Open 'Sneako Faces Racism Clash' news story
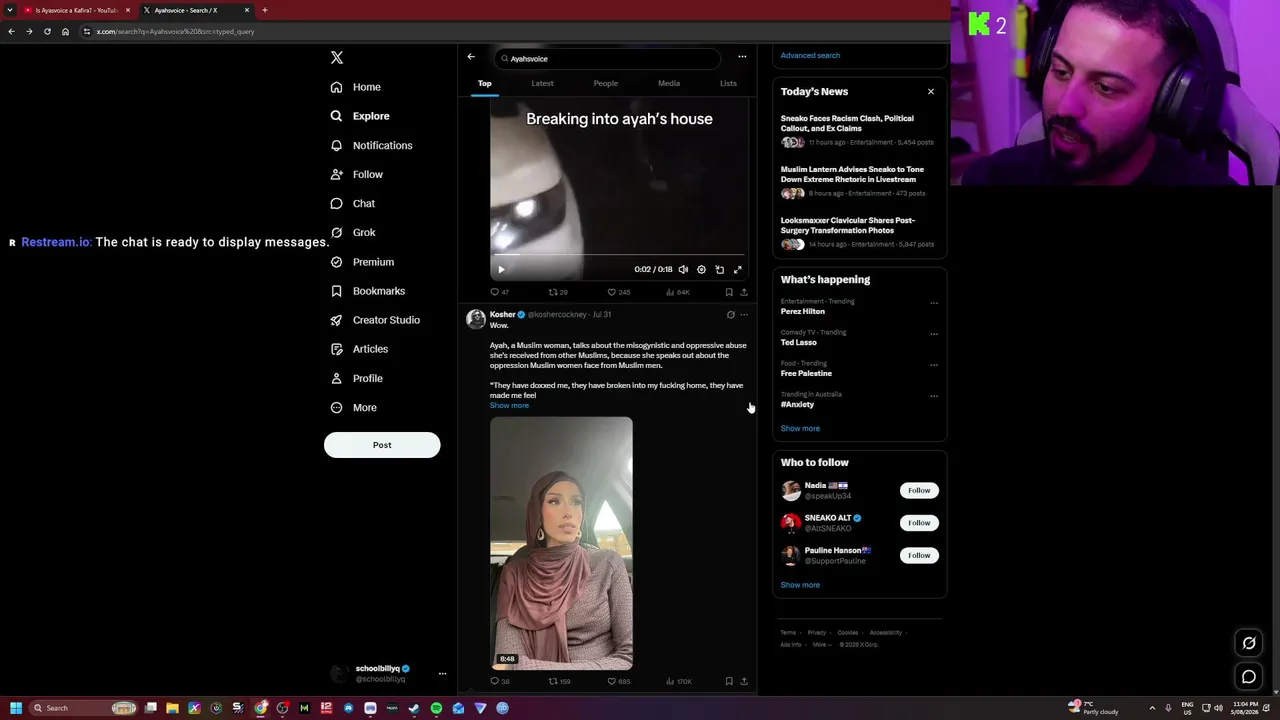Image resolution: width=1280 pixels, height=720 pixels. [x=858, y=131]
